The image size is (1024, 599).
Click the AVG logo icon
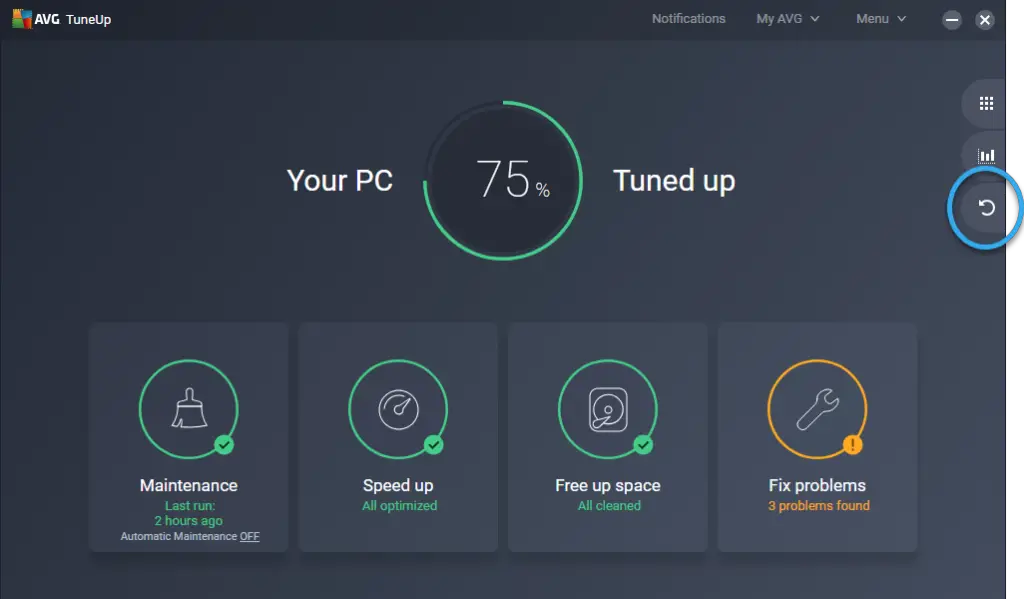click(22, 19)
